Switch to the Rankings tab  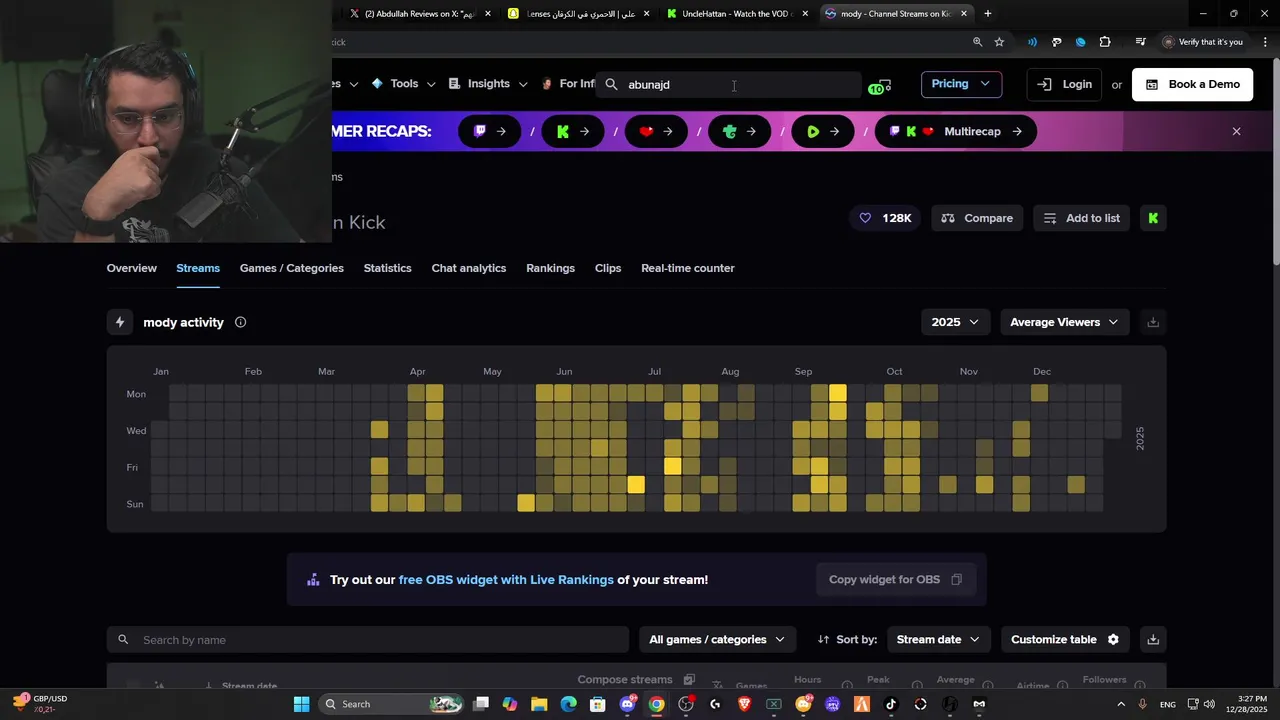(550, 268)
